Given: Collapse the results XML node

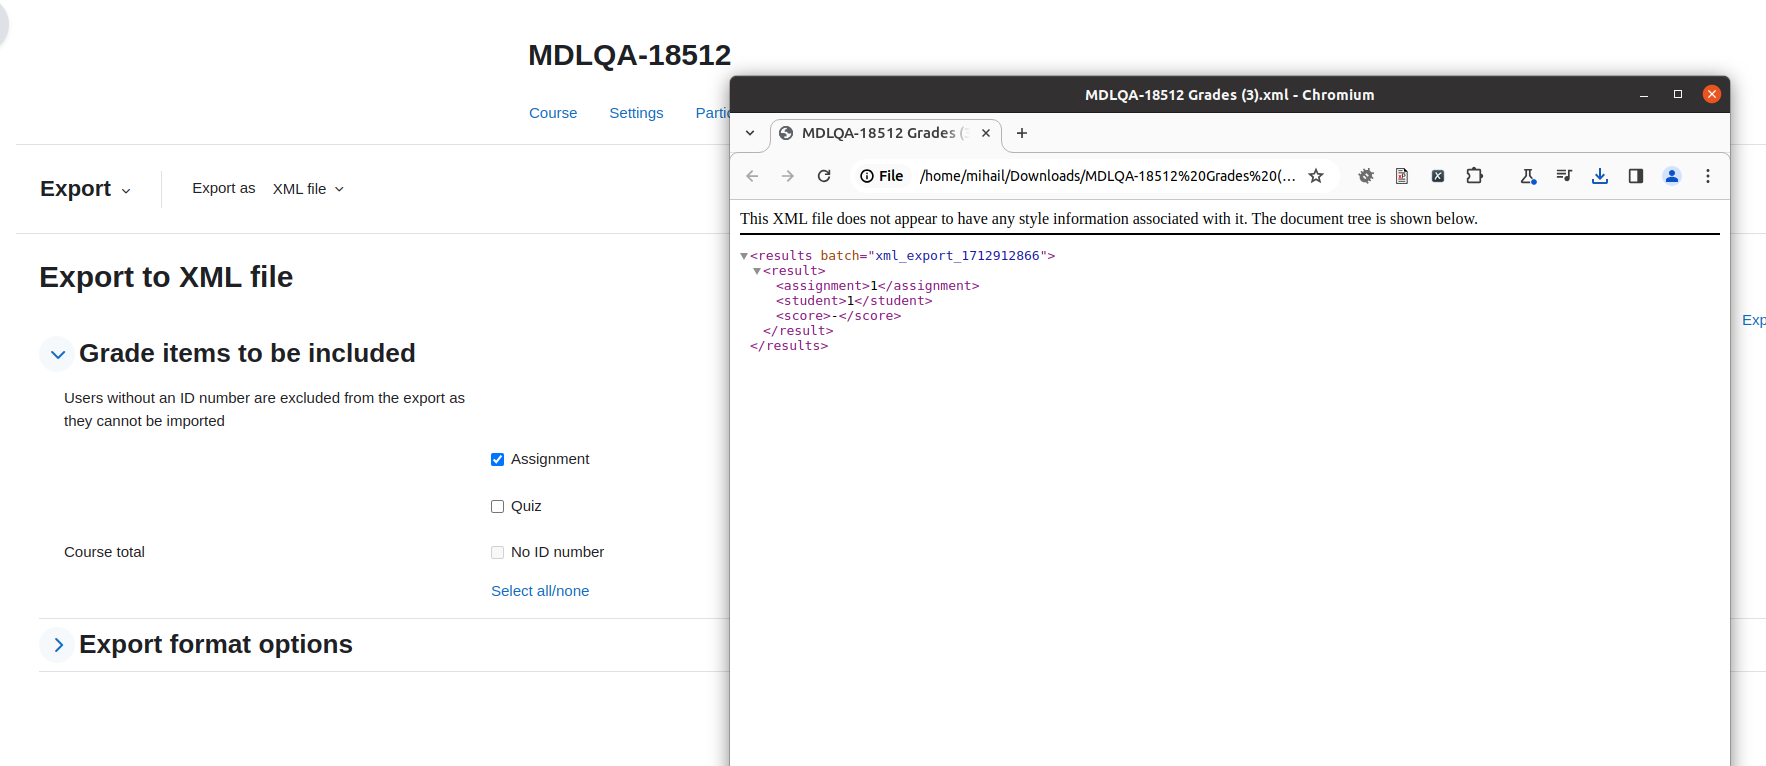Looking at the screenshot, I should tap(744, 256).
